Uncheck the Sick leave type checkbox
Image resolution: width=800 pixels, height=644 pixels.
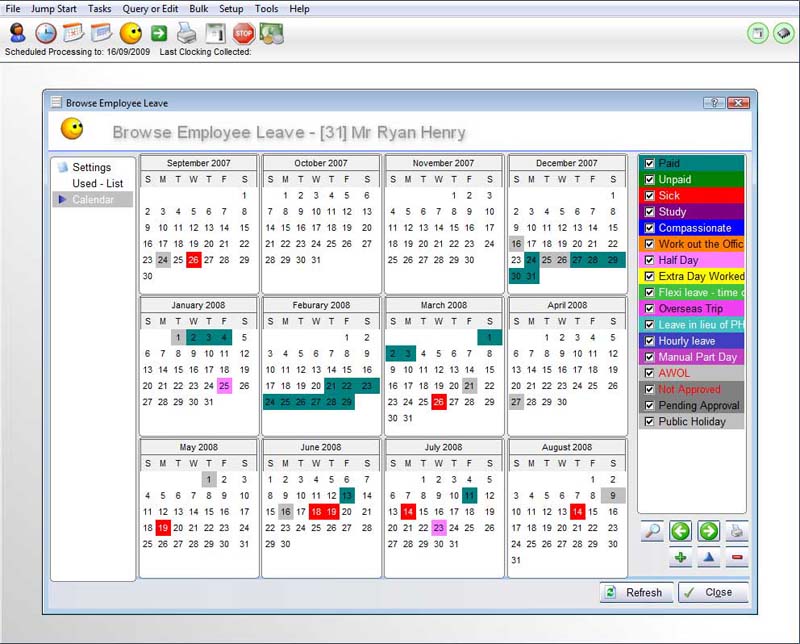[x=650, y=196]
